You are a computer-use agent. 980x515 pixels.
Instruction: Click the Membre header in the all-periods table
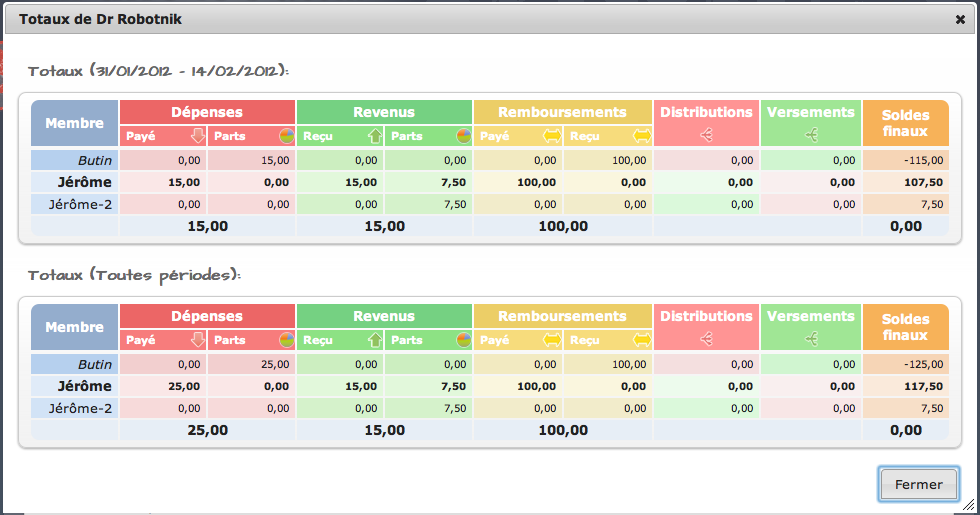pos(75,327)
